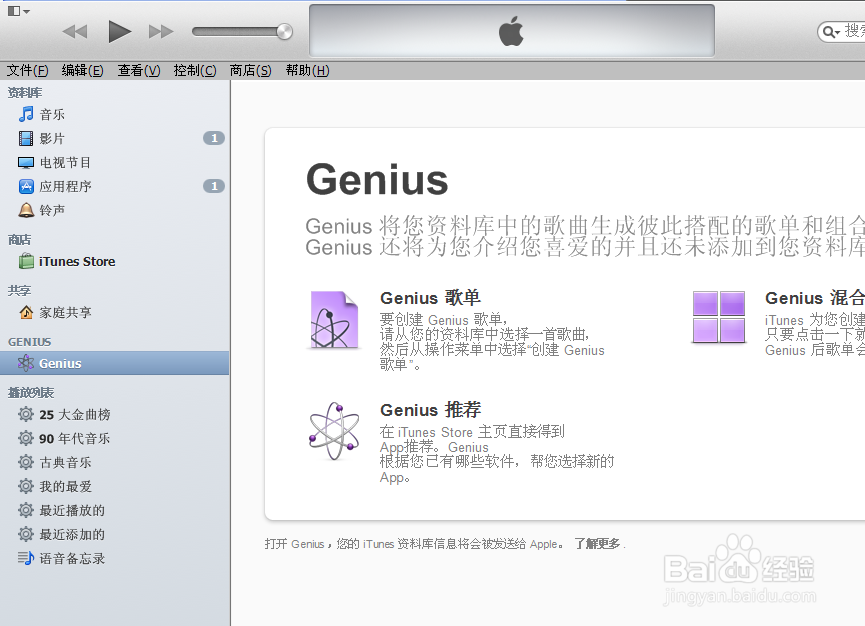Click the 了解更多 link

pyautogui.click(x=597, y=544)
